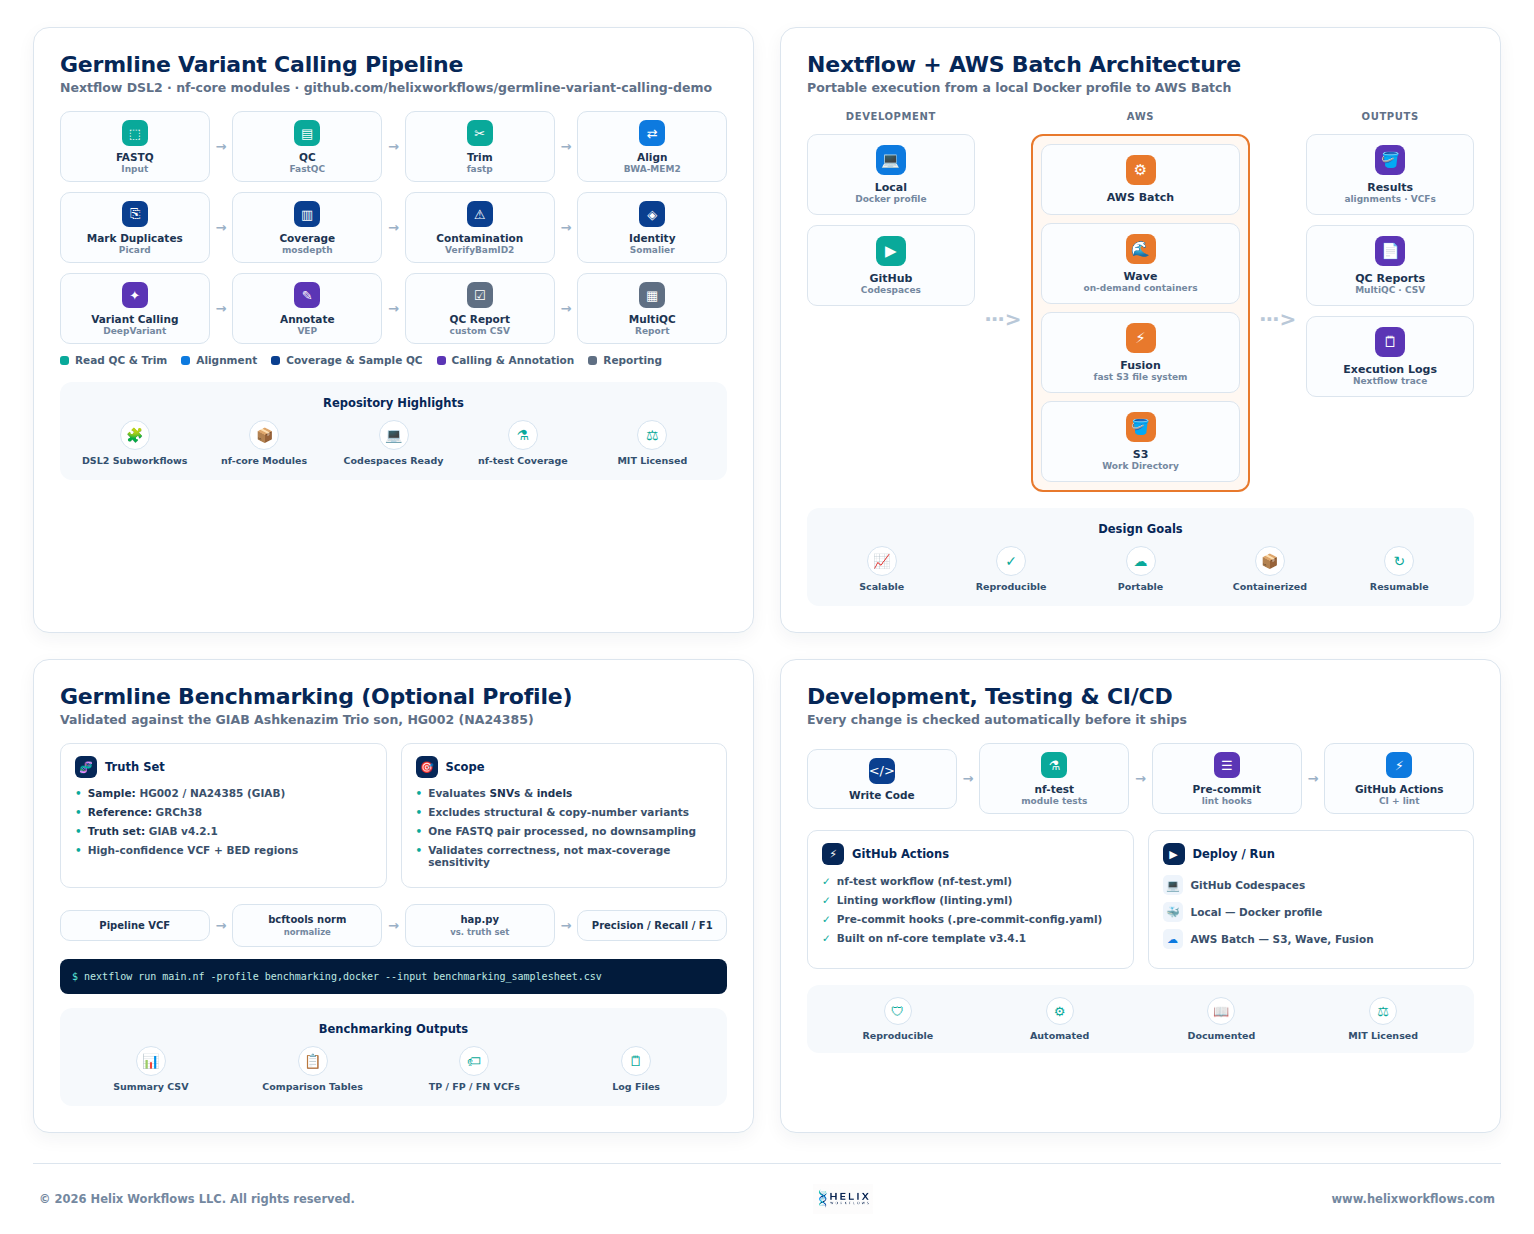
Task: Click "nf-test workflow (nf-test.yml)" line
Action: pyautogui.click(x=924, y=882)
